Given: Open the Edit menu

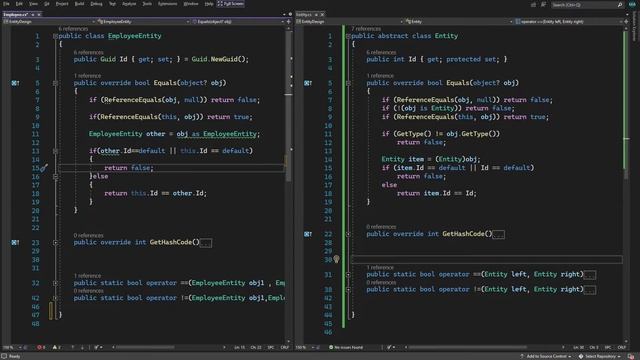Looking at the screenshot, I should pyautogui.click(x=19, y=4).
